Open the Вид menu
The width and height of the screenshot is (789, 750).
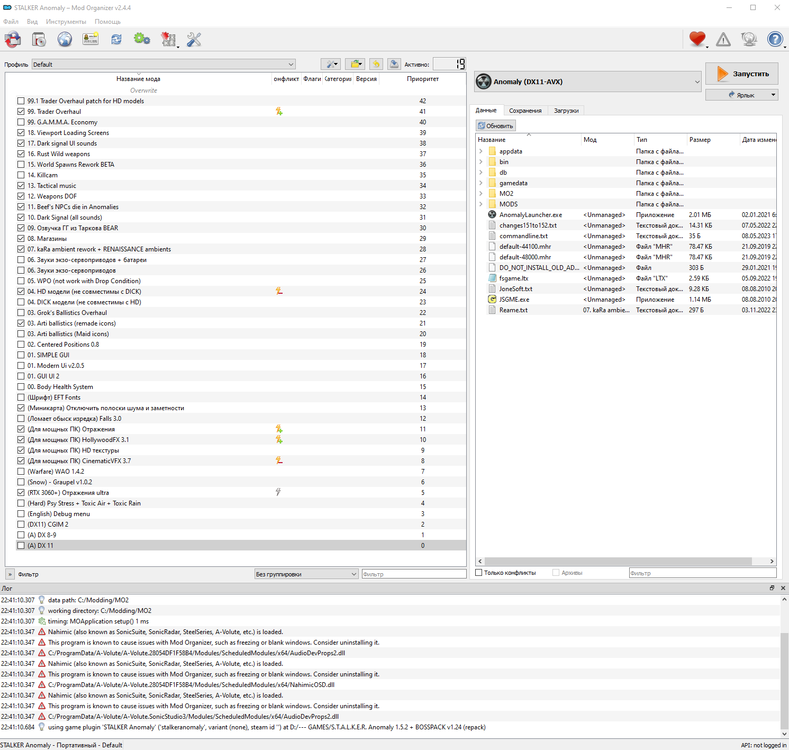pos(32,22)
